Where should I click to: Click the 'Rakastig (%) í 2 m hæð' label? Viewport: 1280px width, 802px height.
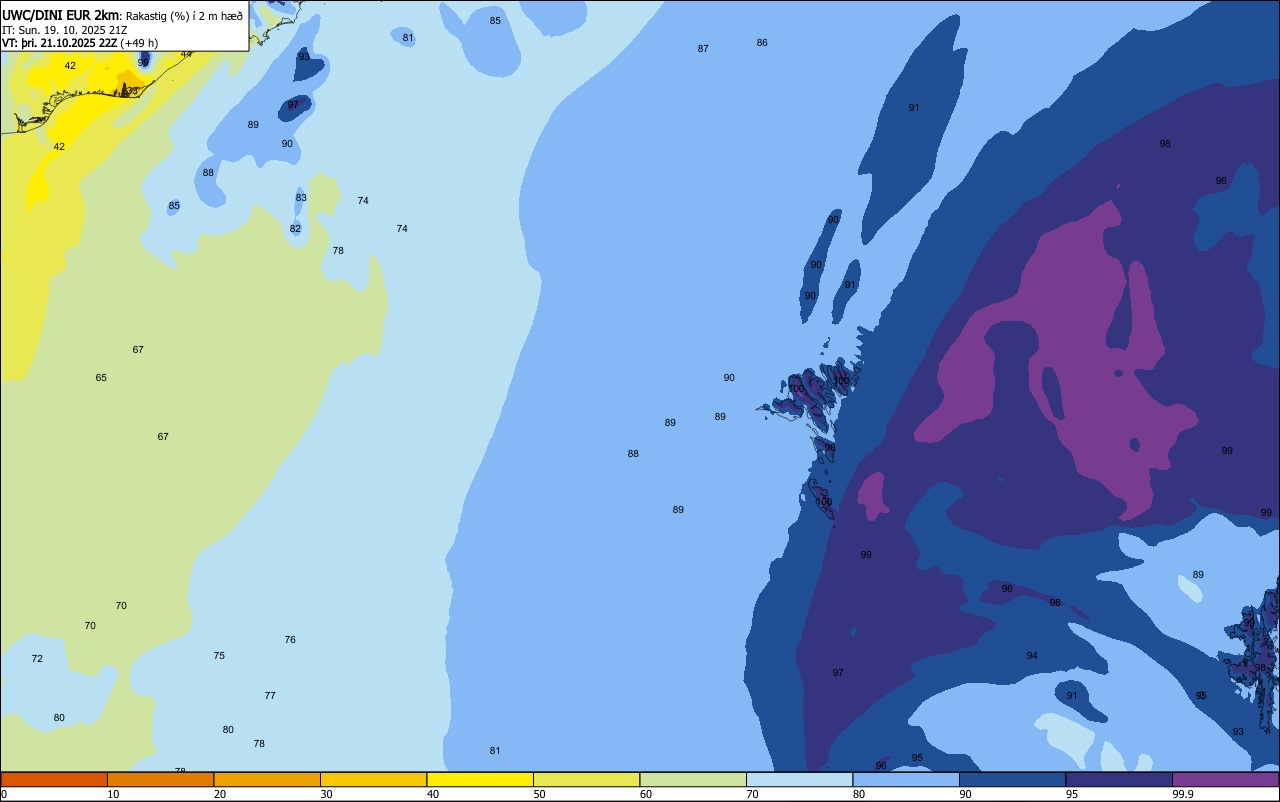click(184, 16)
